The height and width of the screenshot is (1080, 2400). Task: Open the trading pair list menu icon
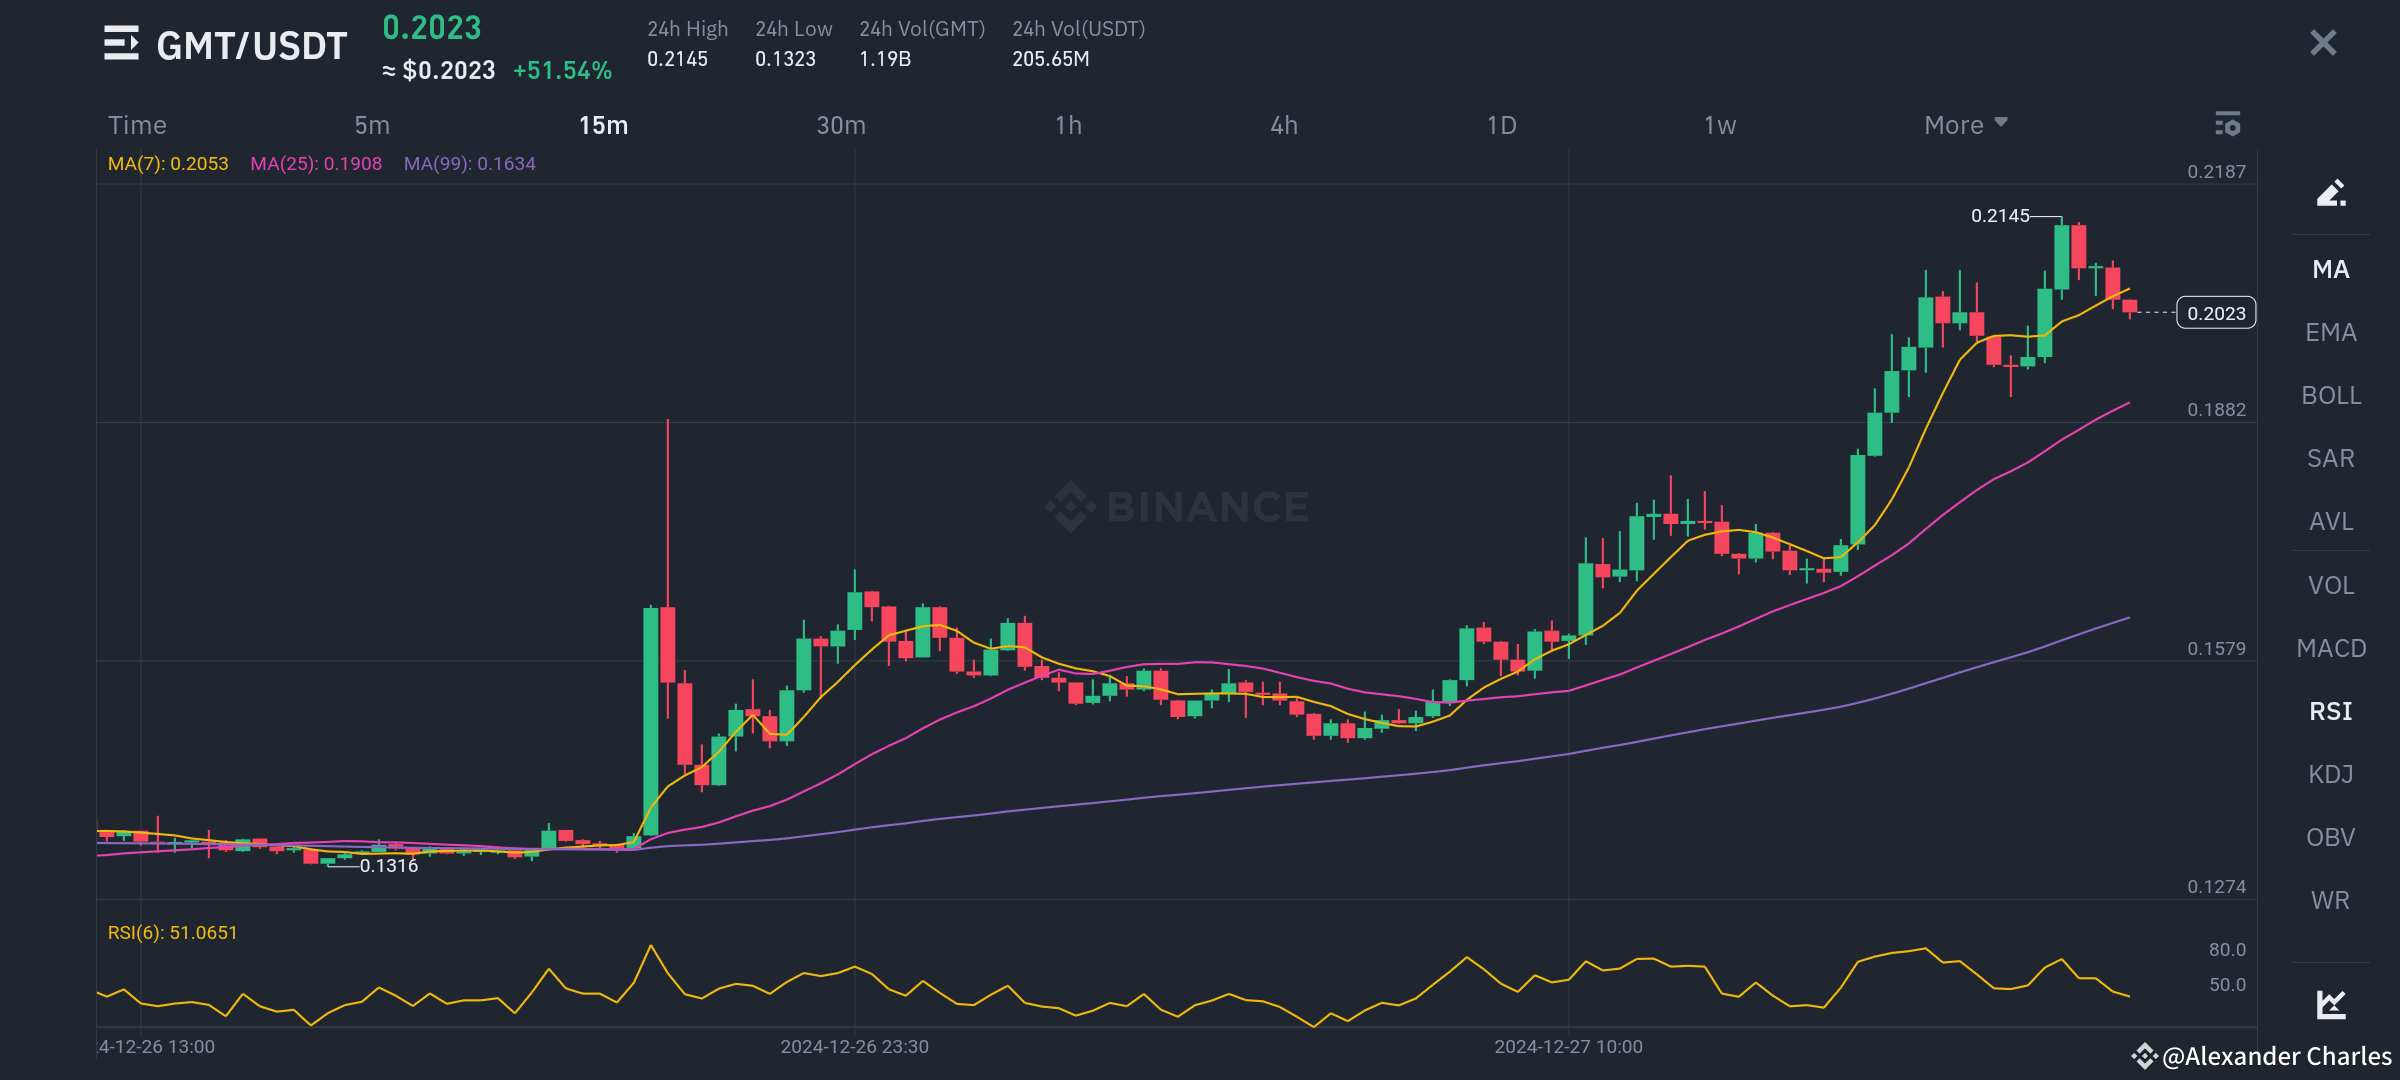click(x=121, y=43)
